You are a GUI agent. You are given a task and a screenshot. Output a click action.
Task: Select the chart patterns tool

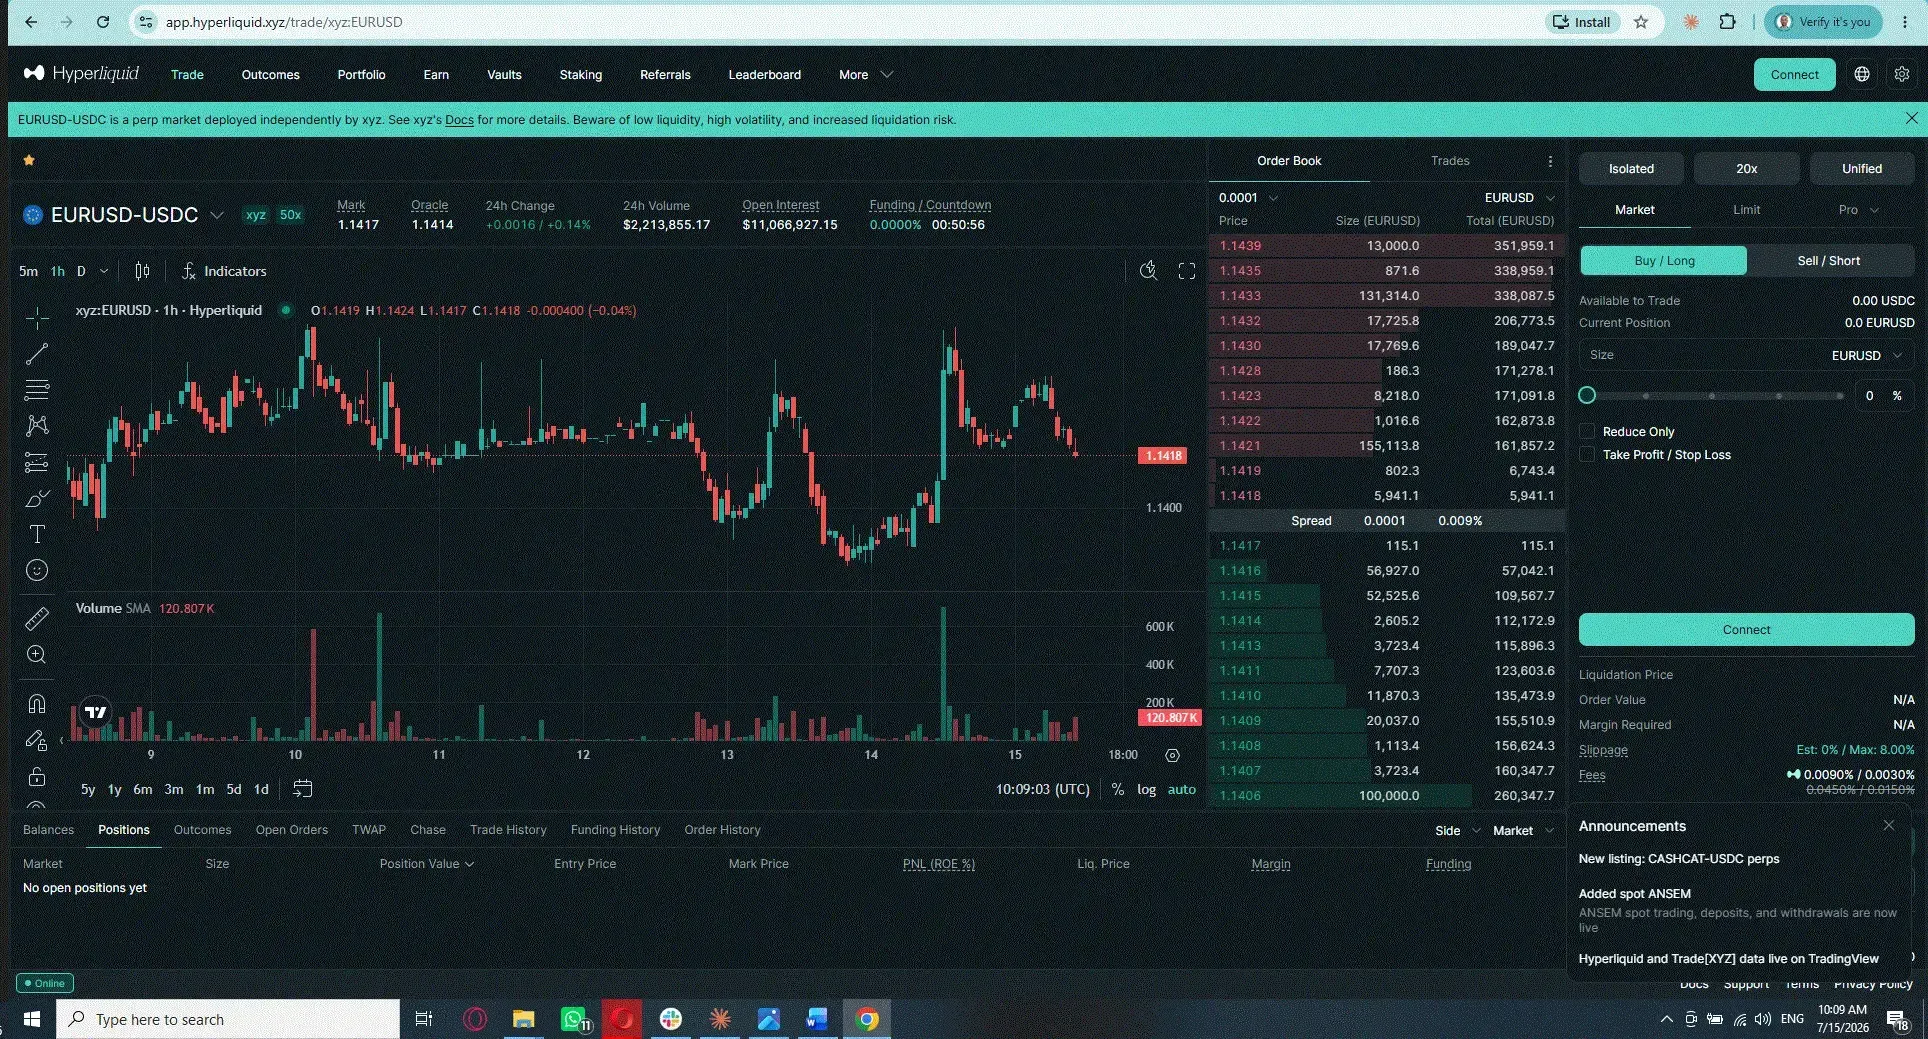[37, 426]
